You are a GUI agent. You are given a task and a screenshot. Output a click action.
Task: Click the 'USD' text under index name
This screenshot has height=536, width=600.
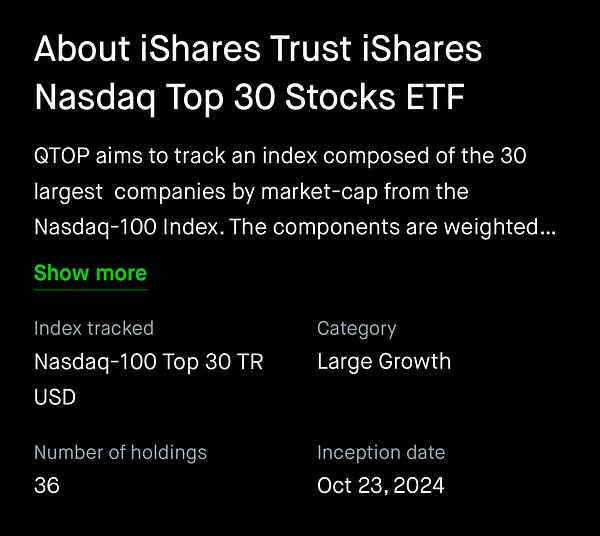55,396
